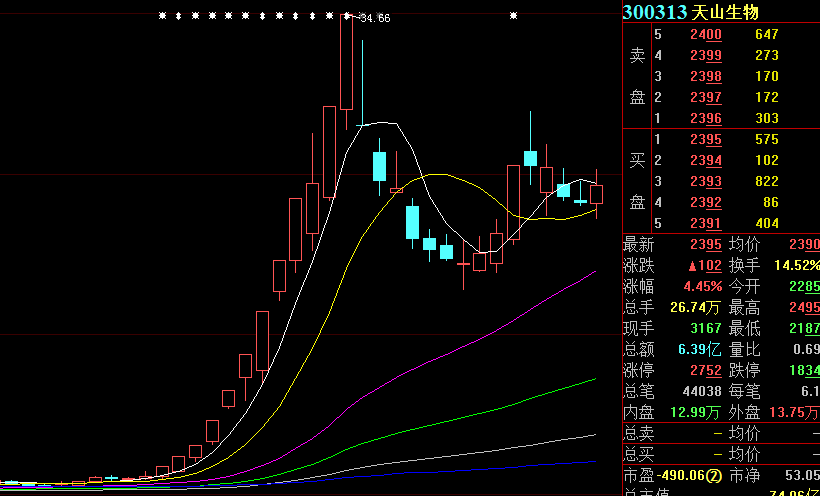Select sell level 1 price 2396
The image size is (820, 496).
[x=706, y=118]
